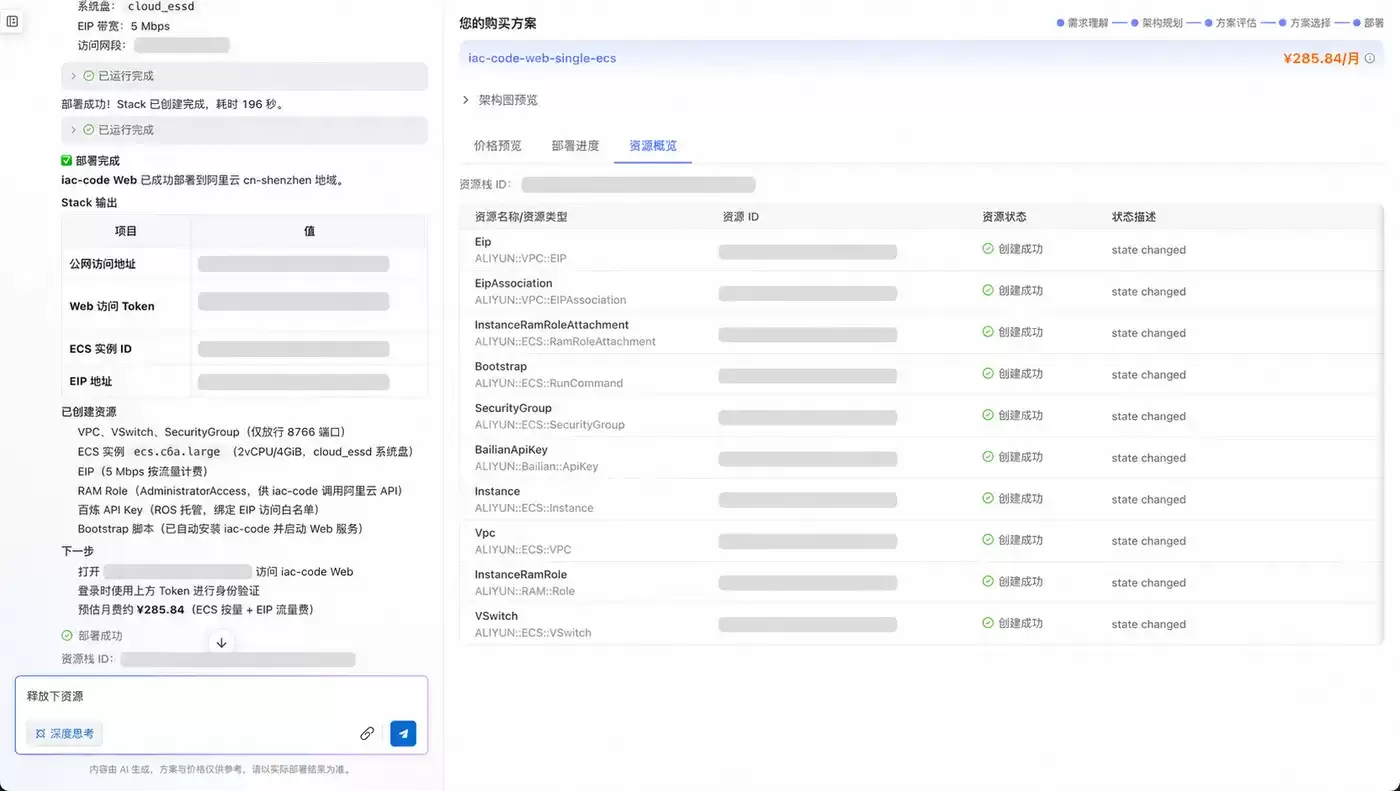The height and width of the screenshot is (791, 1400).
Task: Click the success check icon in SecurityGroup row
Action: pos(988,415)
